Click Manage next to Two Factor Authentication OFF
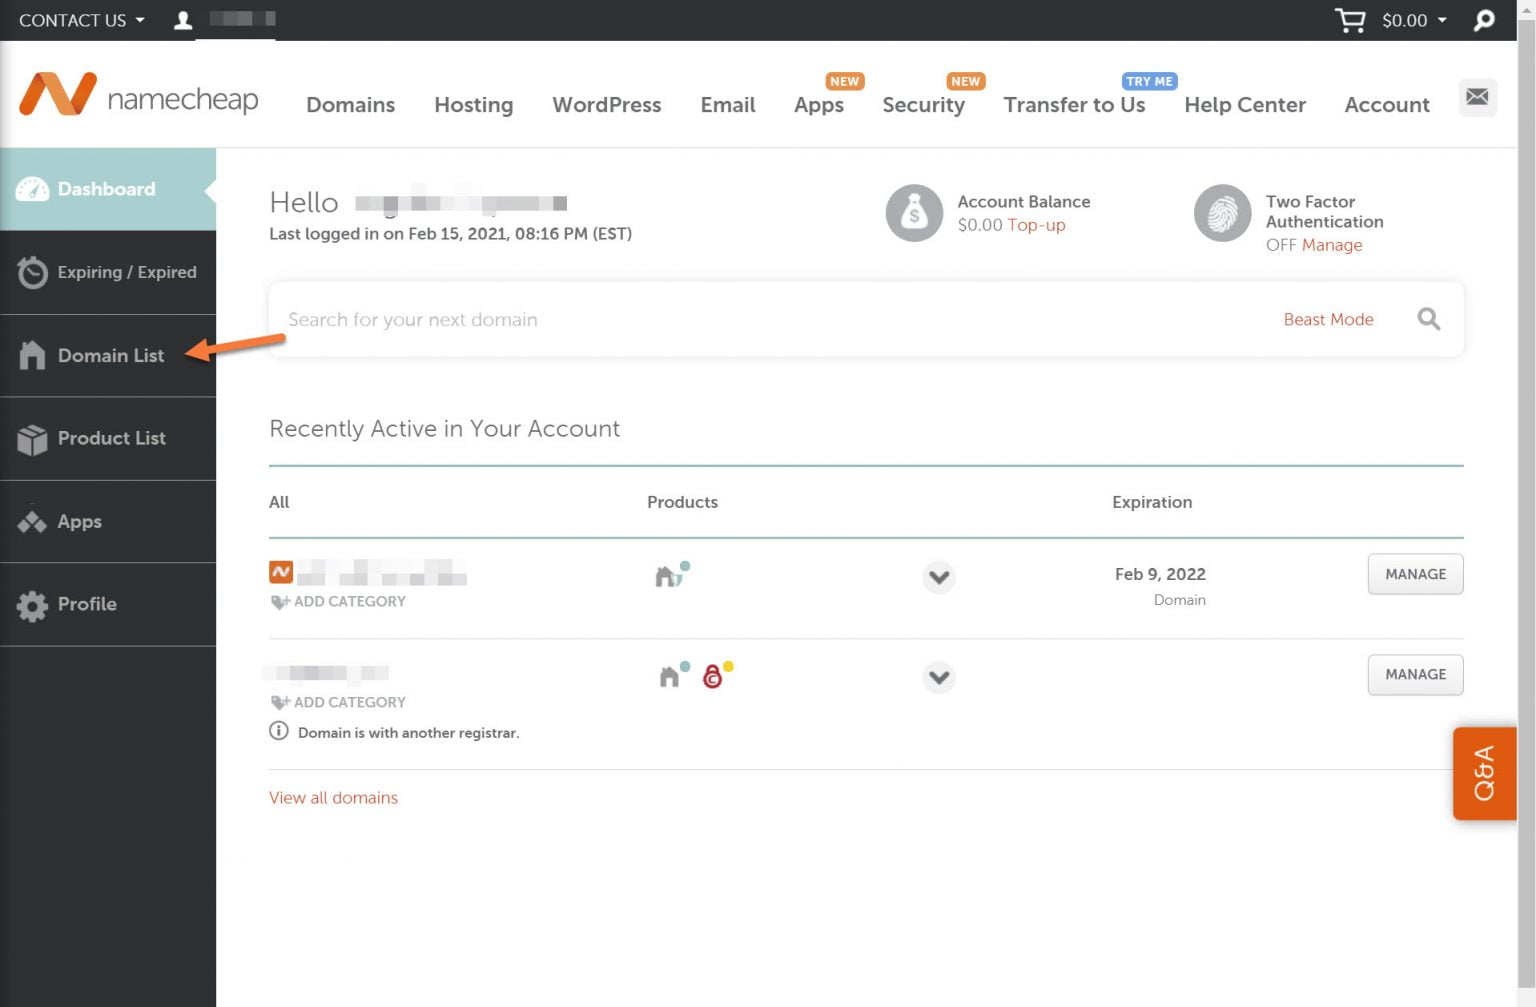Screen dimensions: 1536x1007 coord(1331,244)
